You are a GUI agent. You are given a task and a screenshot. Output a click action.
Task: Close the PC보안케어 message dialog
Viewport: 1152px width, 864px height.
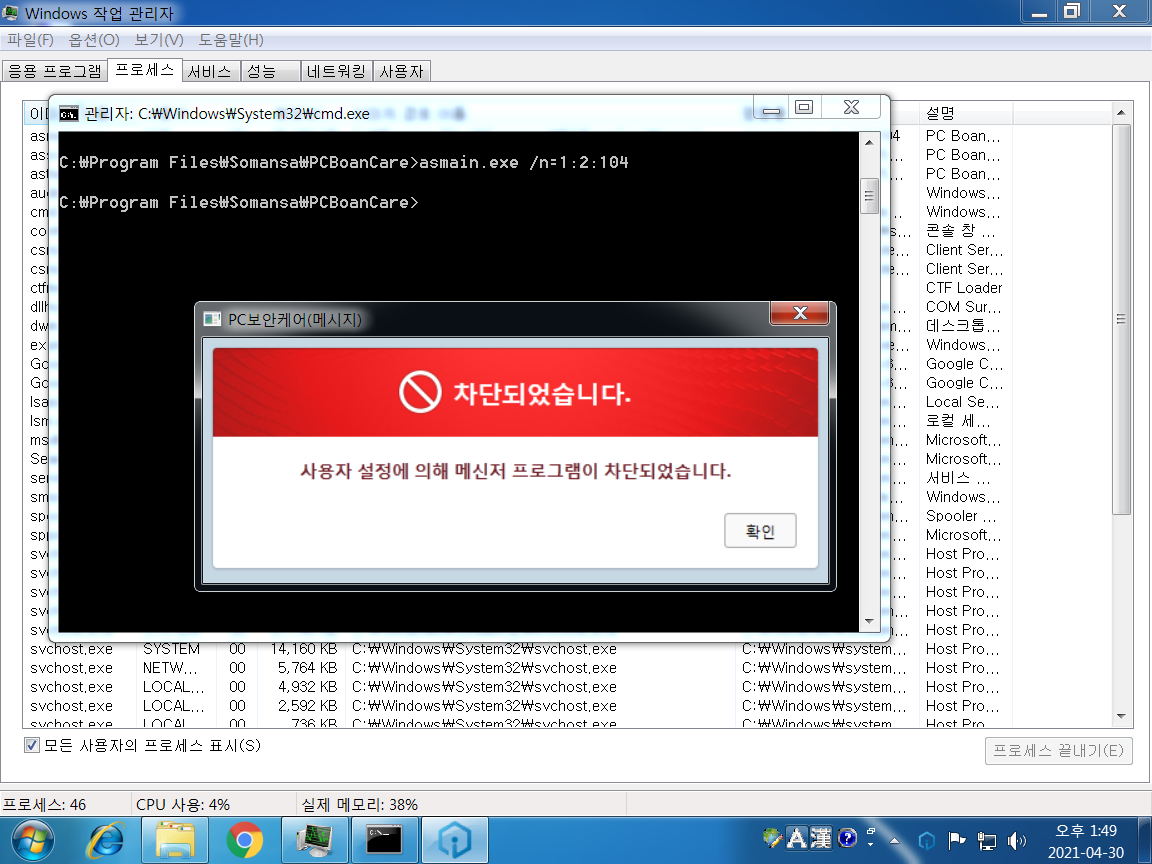[799, 313]
